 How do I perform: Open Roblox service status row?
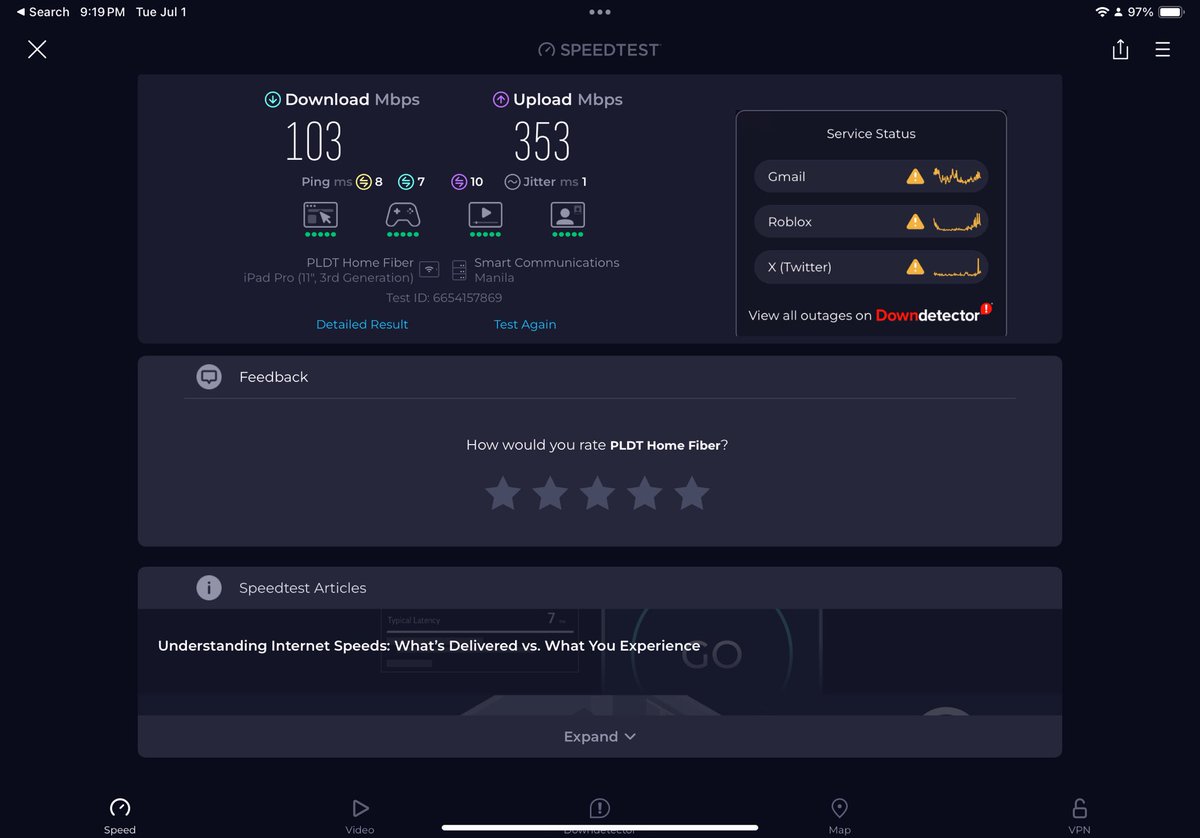pyautogui.click(x=871, y=222)
